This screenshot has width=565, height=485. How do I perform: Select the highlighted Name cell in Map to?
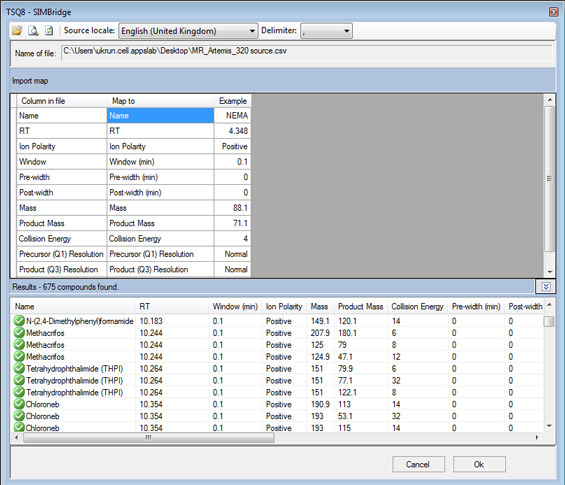160,116
